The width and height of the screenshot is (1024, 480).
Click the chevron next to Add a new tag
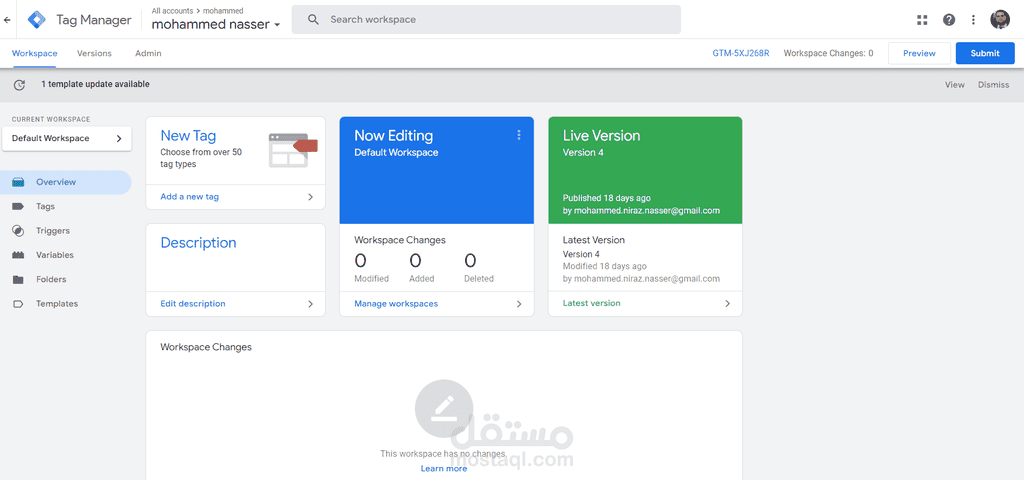[x=311, y=197]
